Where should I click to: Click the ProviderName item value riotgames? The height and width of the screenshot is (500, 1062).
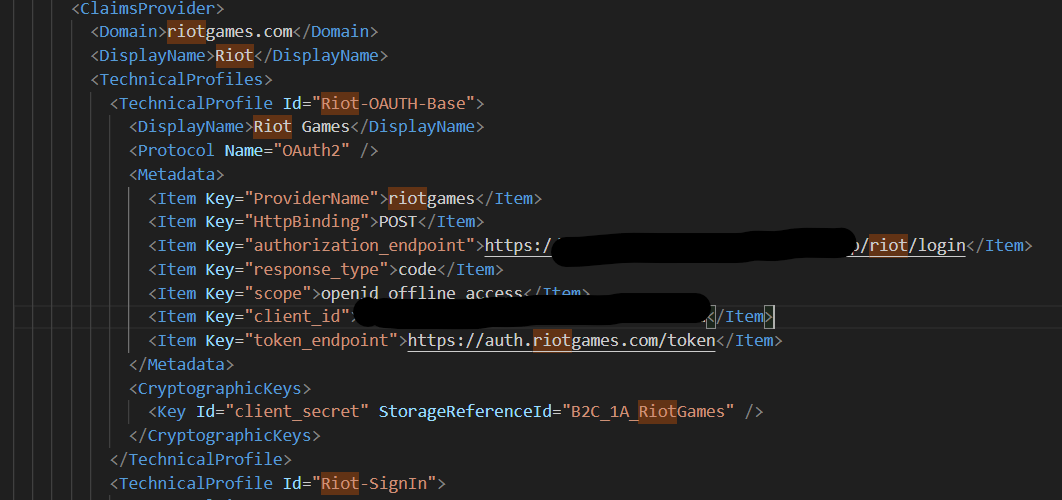click(x=432, y=199)
